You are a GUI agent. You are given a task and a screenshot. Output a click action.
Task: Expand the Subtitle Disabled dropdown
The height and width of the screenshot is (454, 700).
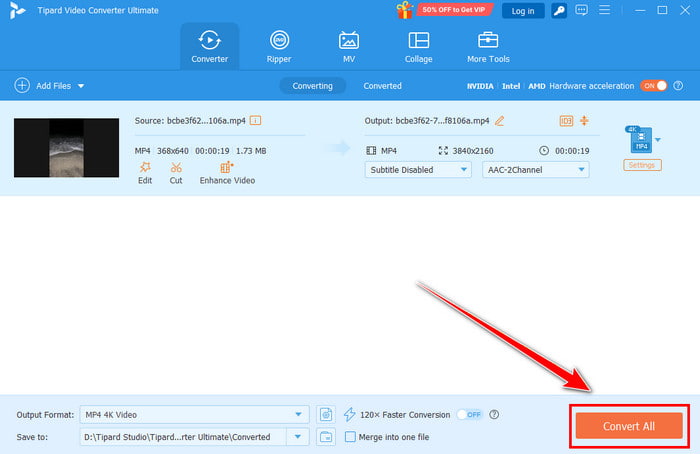click(418, 170)
